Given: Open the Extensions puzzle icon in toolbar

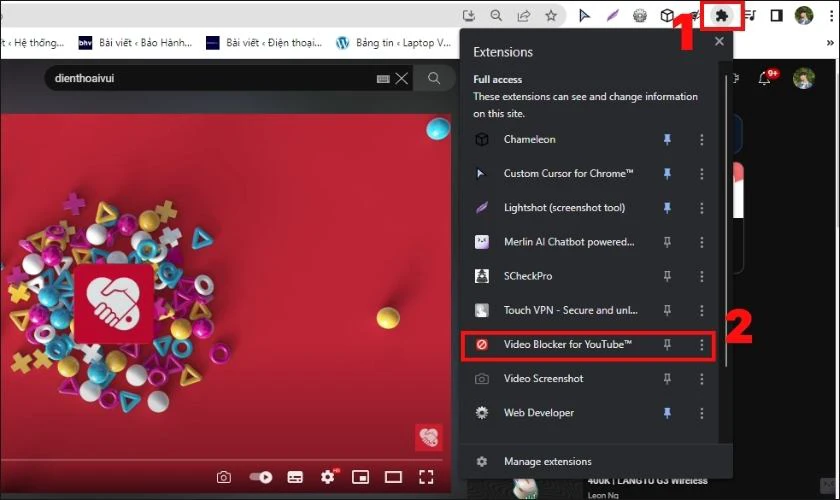Looking at the screenshot, I should pyautogui.click(x=720, y=16).
